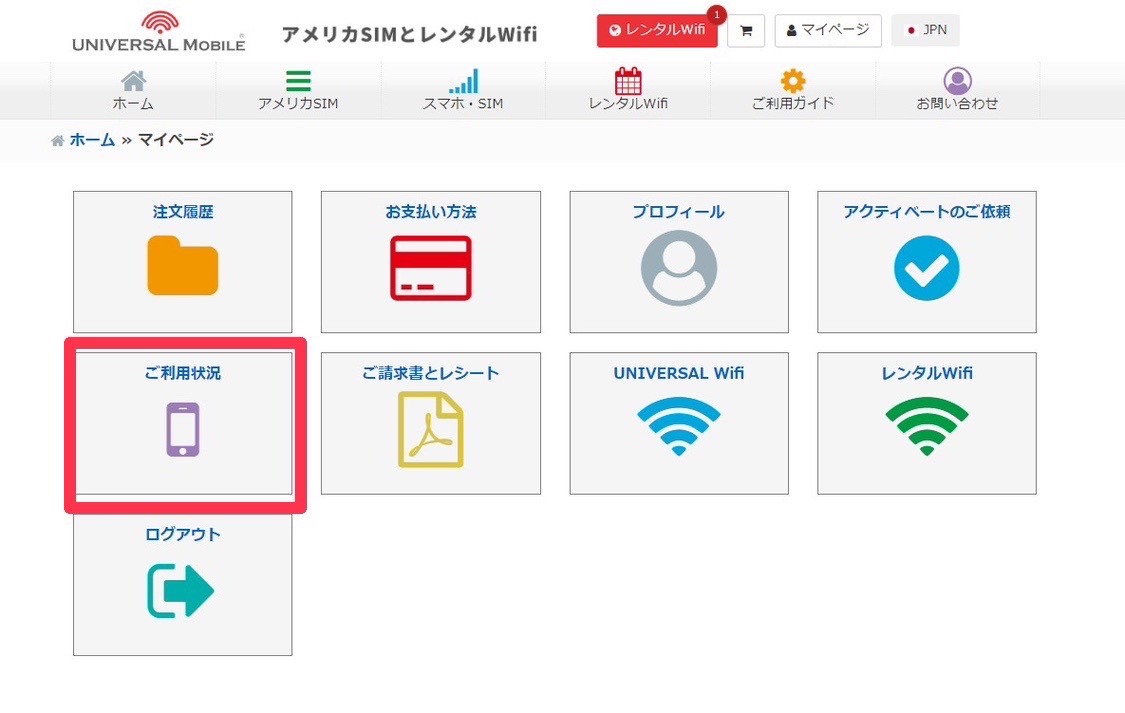
Task: Follow the ホーム breadcrumb link
Action: (x=93, y=140)
